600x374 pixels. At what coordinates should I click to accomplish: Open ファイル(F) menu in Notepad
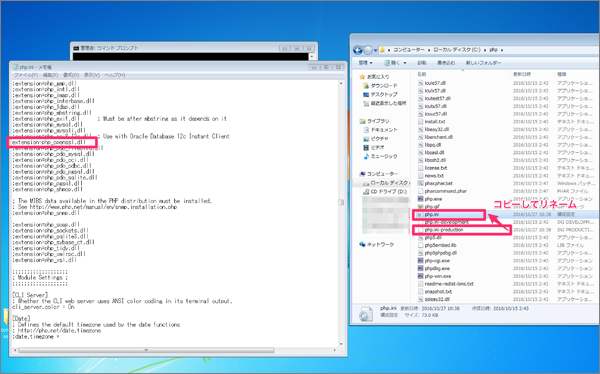pos(26,75)
